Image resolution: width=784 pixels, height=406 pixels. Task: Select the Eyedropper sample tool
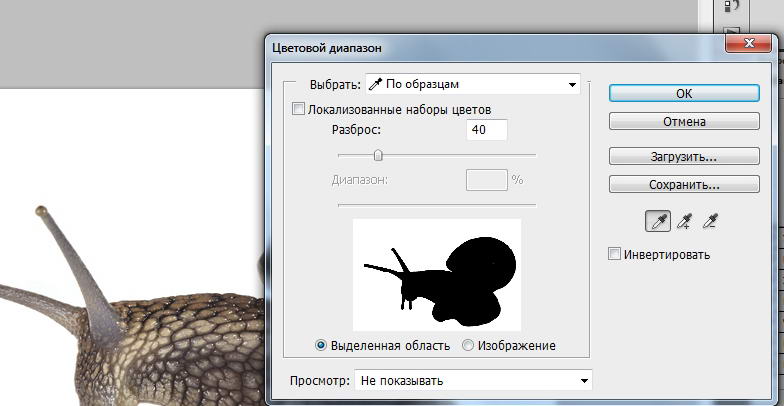coord(657,222)
